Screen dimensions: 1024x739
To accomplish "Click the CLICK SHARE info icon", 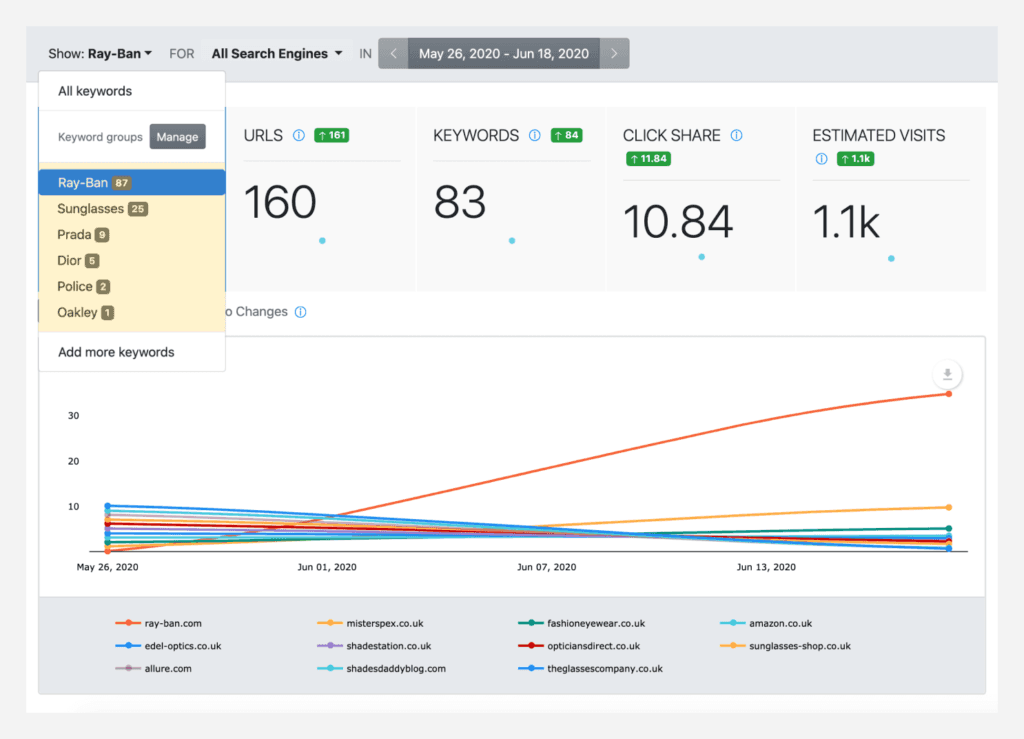I will [x=736, y=135].
